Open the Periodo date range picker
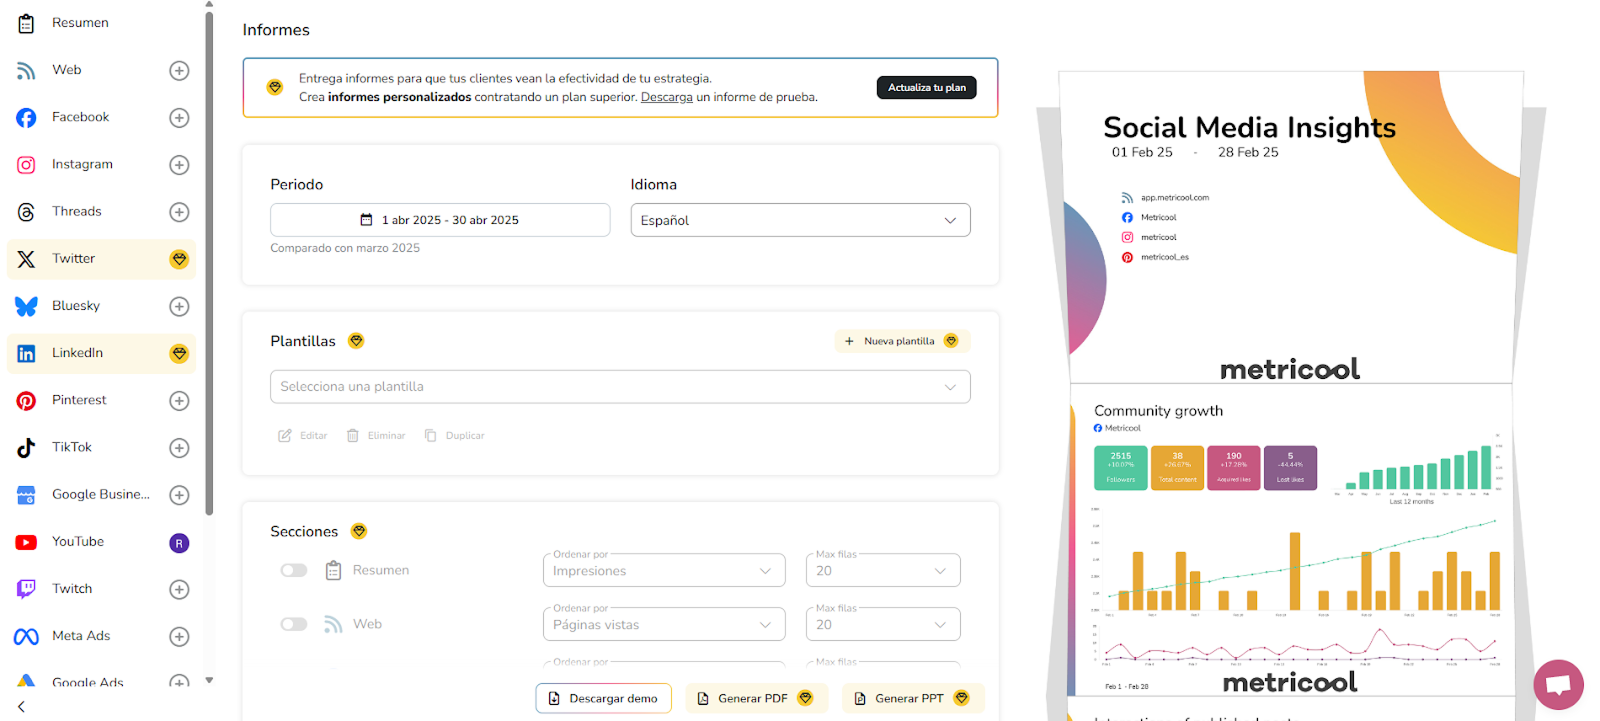The width and height of the screenshot is (1600, 721). coord(440,220)
